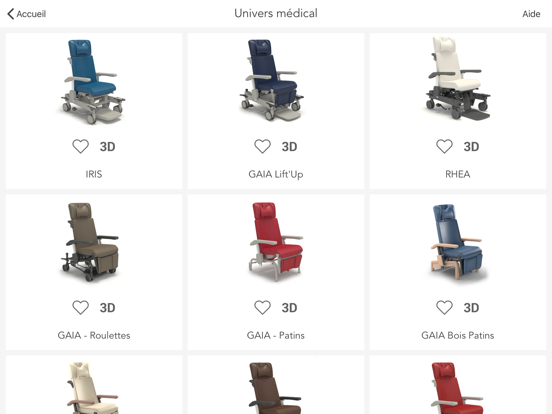View GAIA - Roulettes in 3D

tap(107, 308)
